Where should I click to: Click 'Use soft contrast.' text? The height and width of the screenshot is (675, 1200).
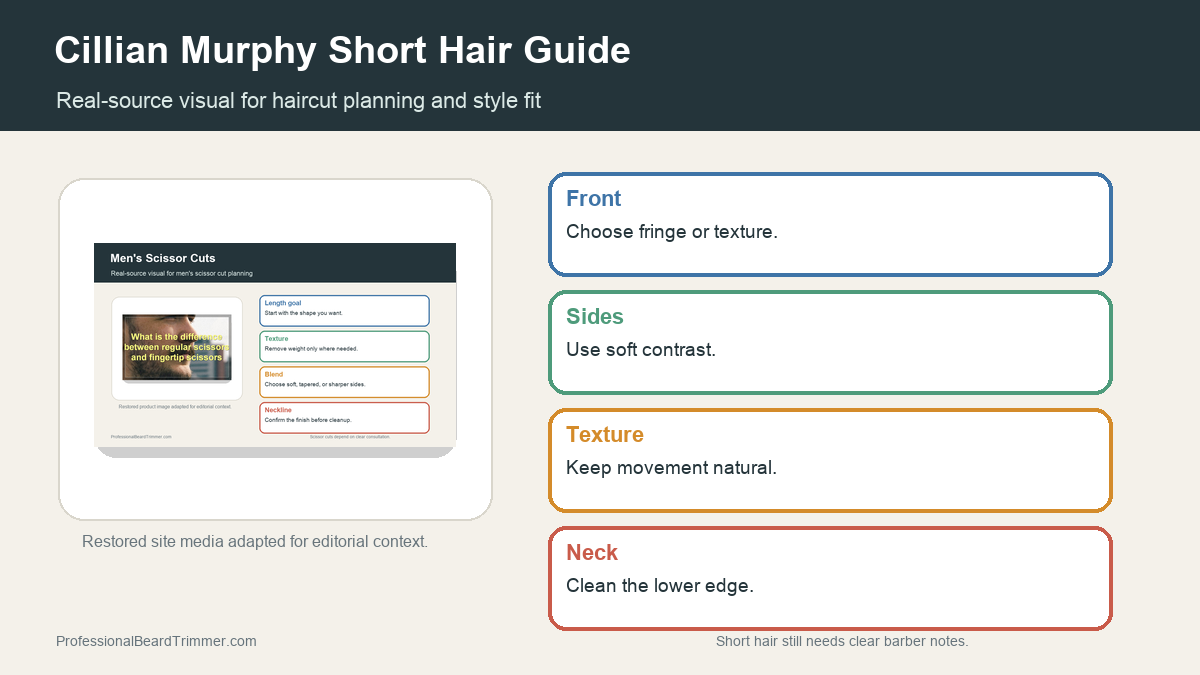[x=641, y=349]
